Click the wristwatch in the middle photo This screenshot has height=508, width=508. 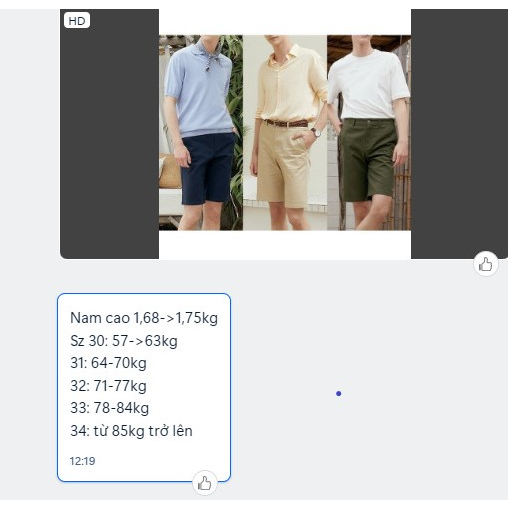[316, 133]
